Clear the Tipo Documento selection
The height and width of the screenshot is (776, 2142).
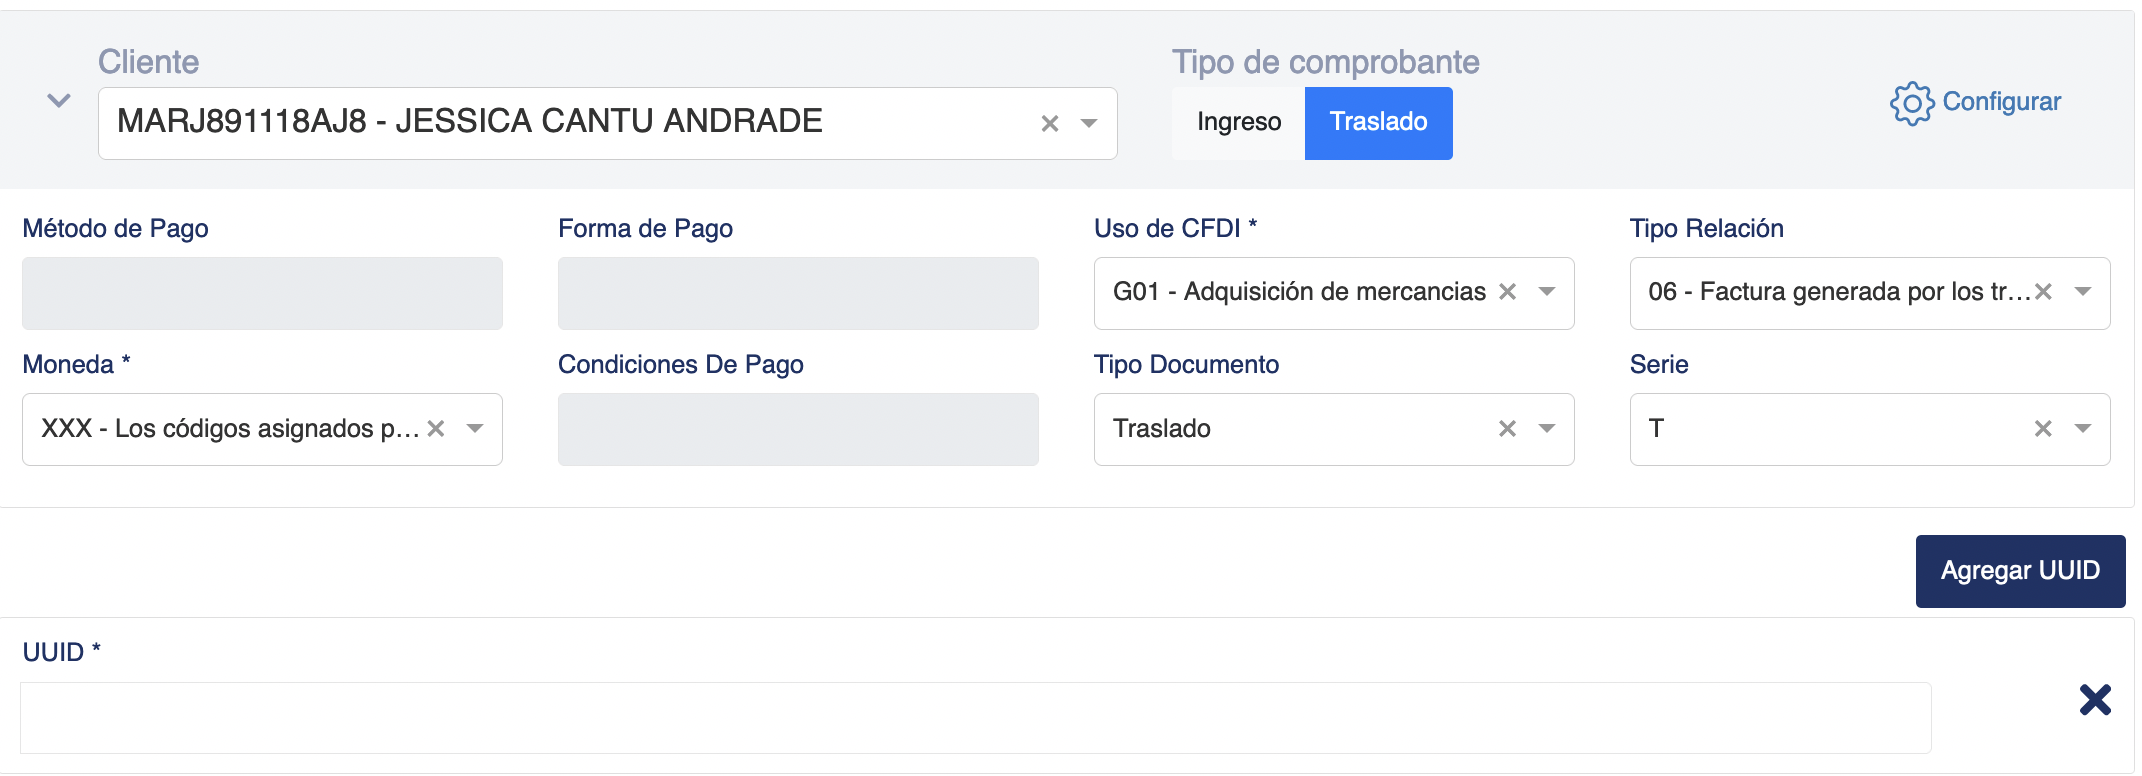[1507, 428]
